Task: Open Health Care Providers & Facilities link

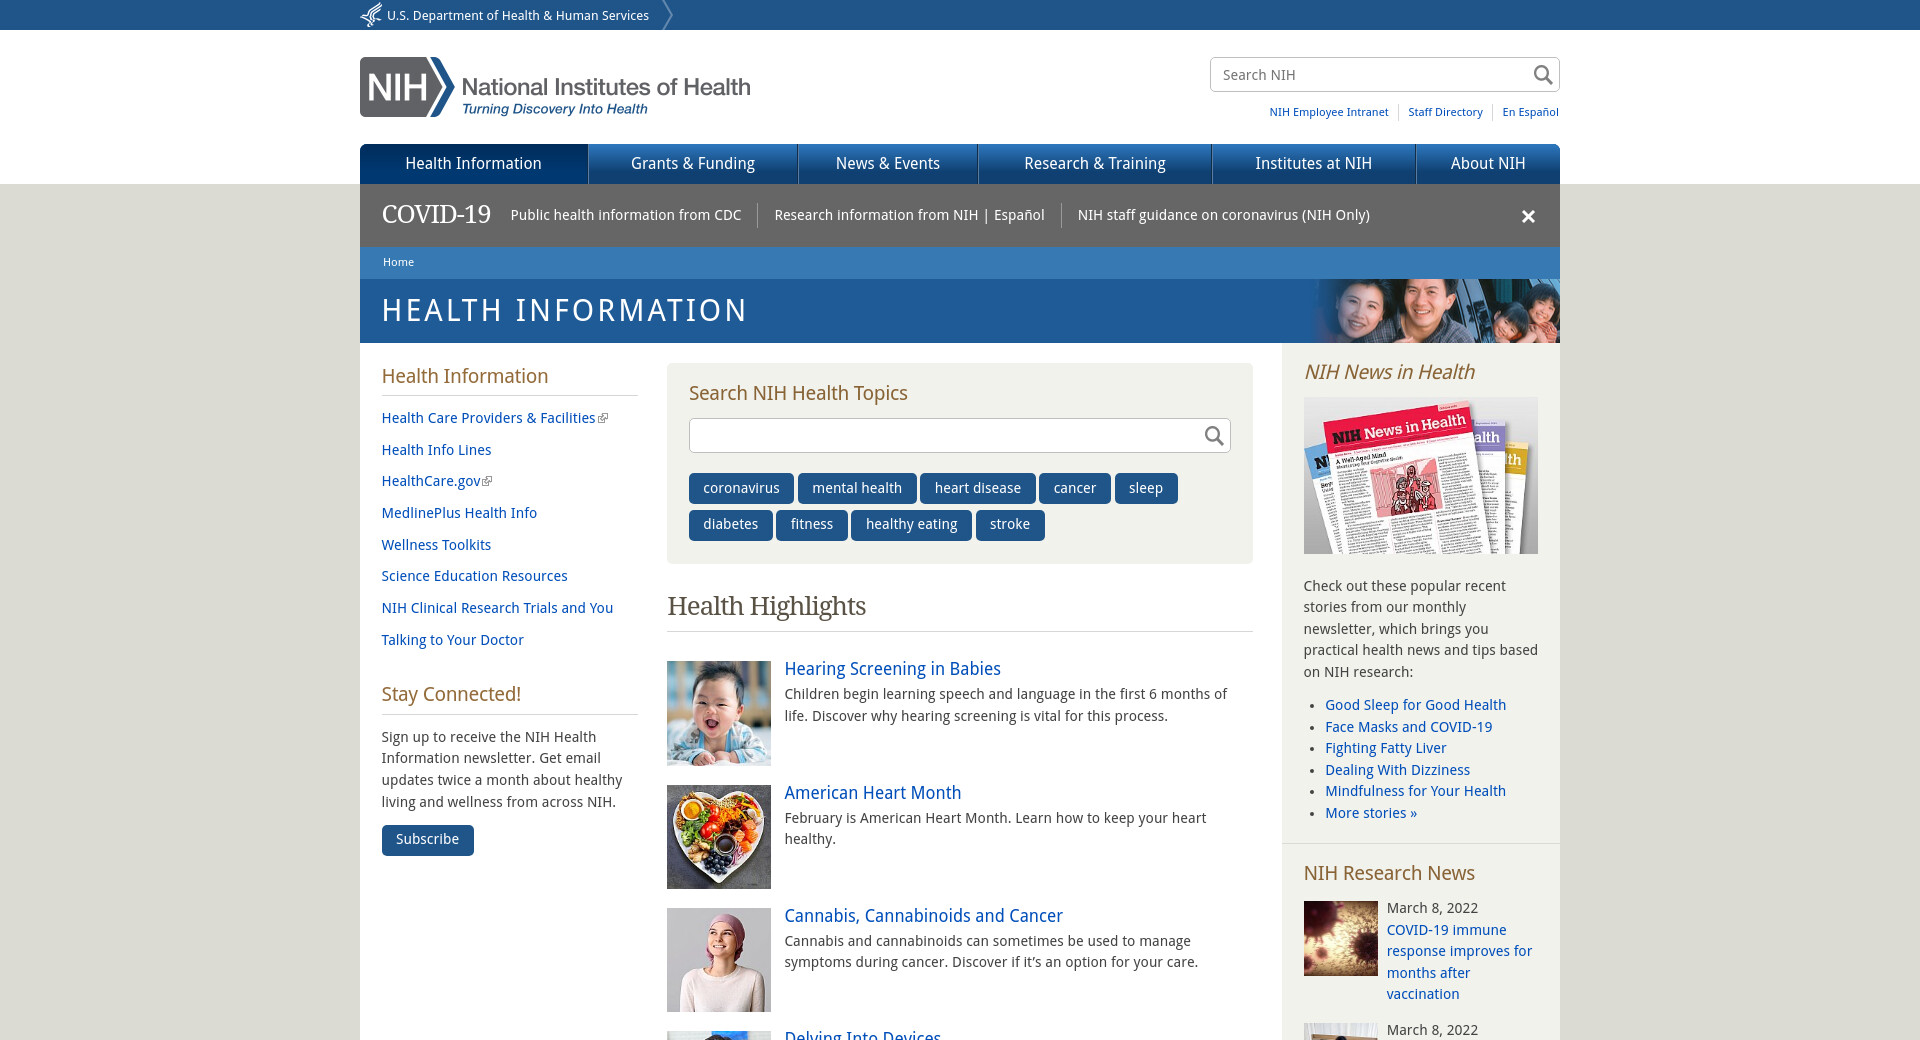Action: (x=488, y=418)
